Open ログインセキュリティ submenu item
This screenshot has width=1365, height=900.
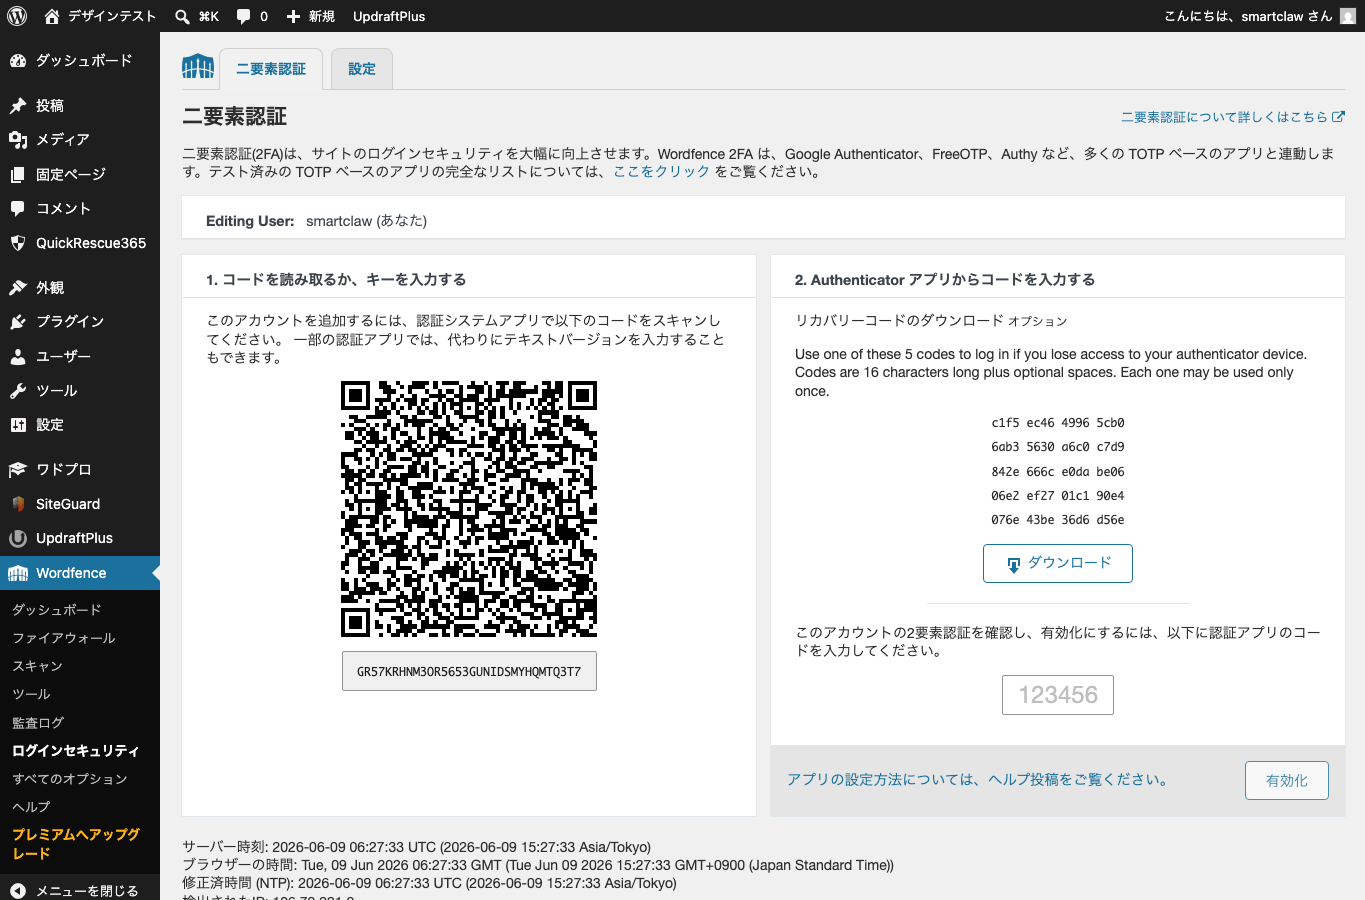pyautogui.click(x=76, y=751)
